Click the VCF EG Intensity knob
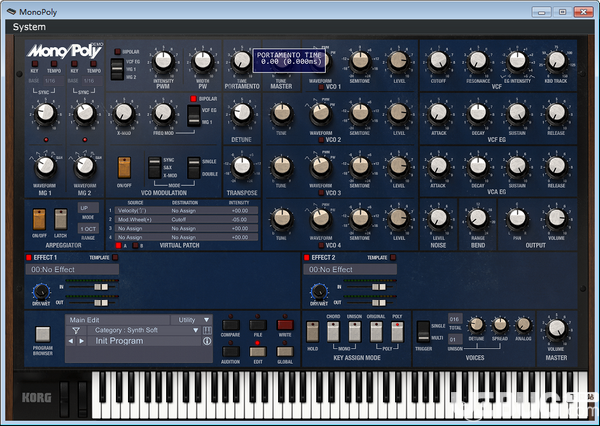Viewport: 600px width, 426px height. [517, 61]
